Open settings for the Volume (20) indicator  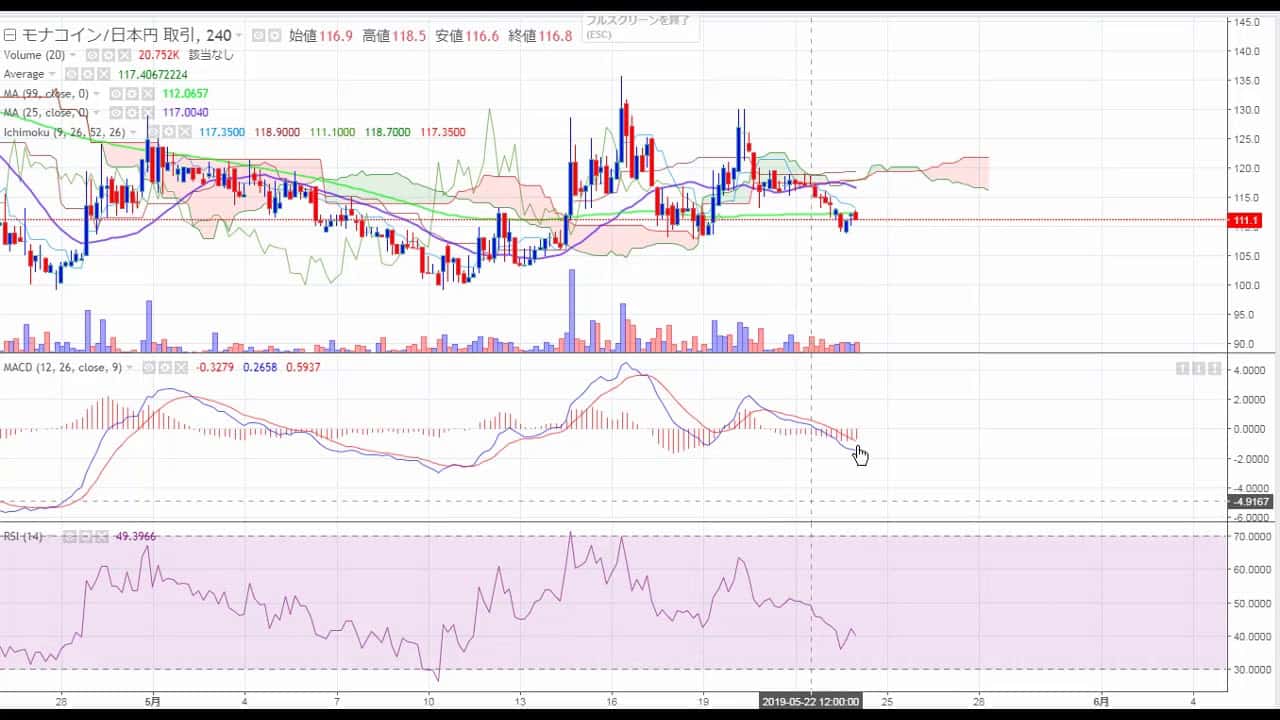[108, 55]
